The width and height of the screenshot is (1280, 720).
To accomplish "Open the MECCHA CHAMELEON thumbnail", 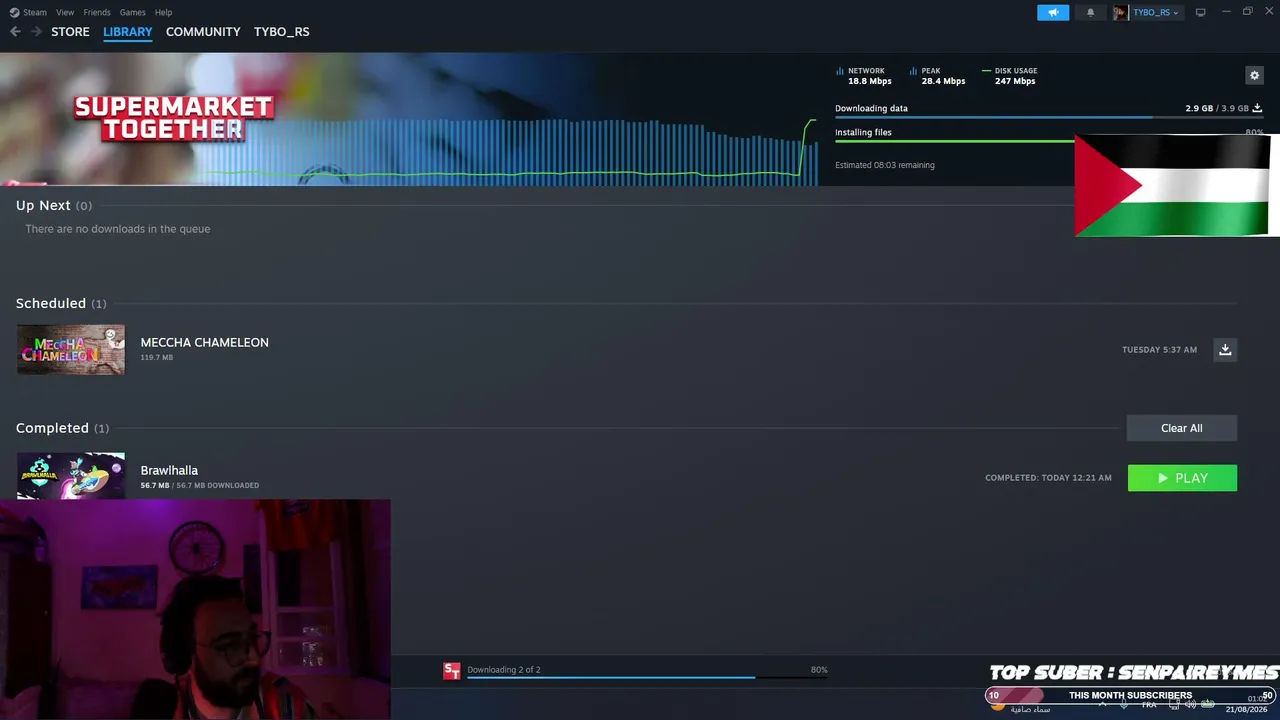I will [x=71, y=349].
